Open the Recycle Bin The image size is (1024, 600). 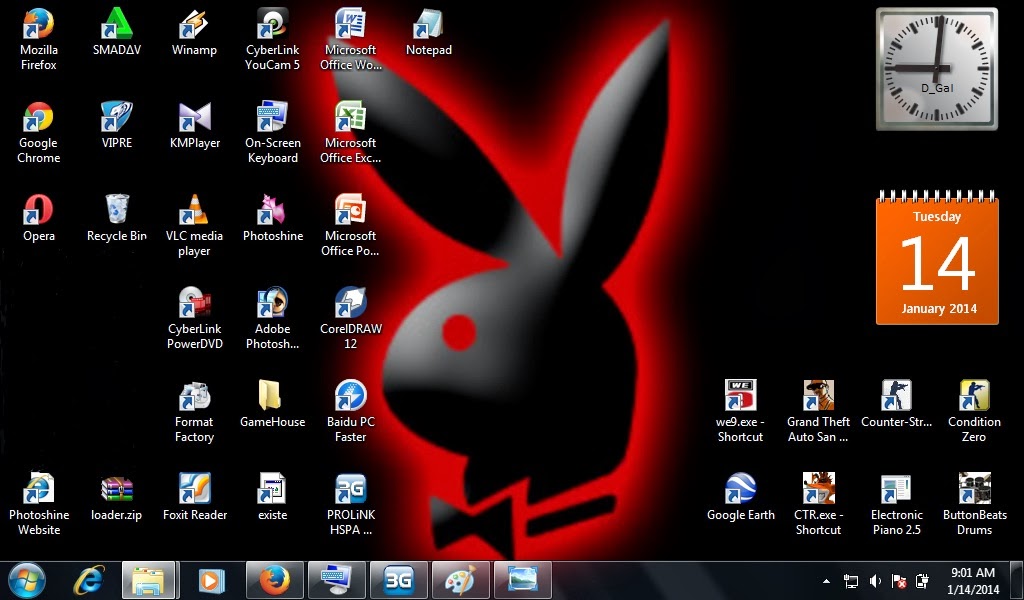[116, 210]
